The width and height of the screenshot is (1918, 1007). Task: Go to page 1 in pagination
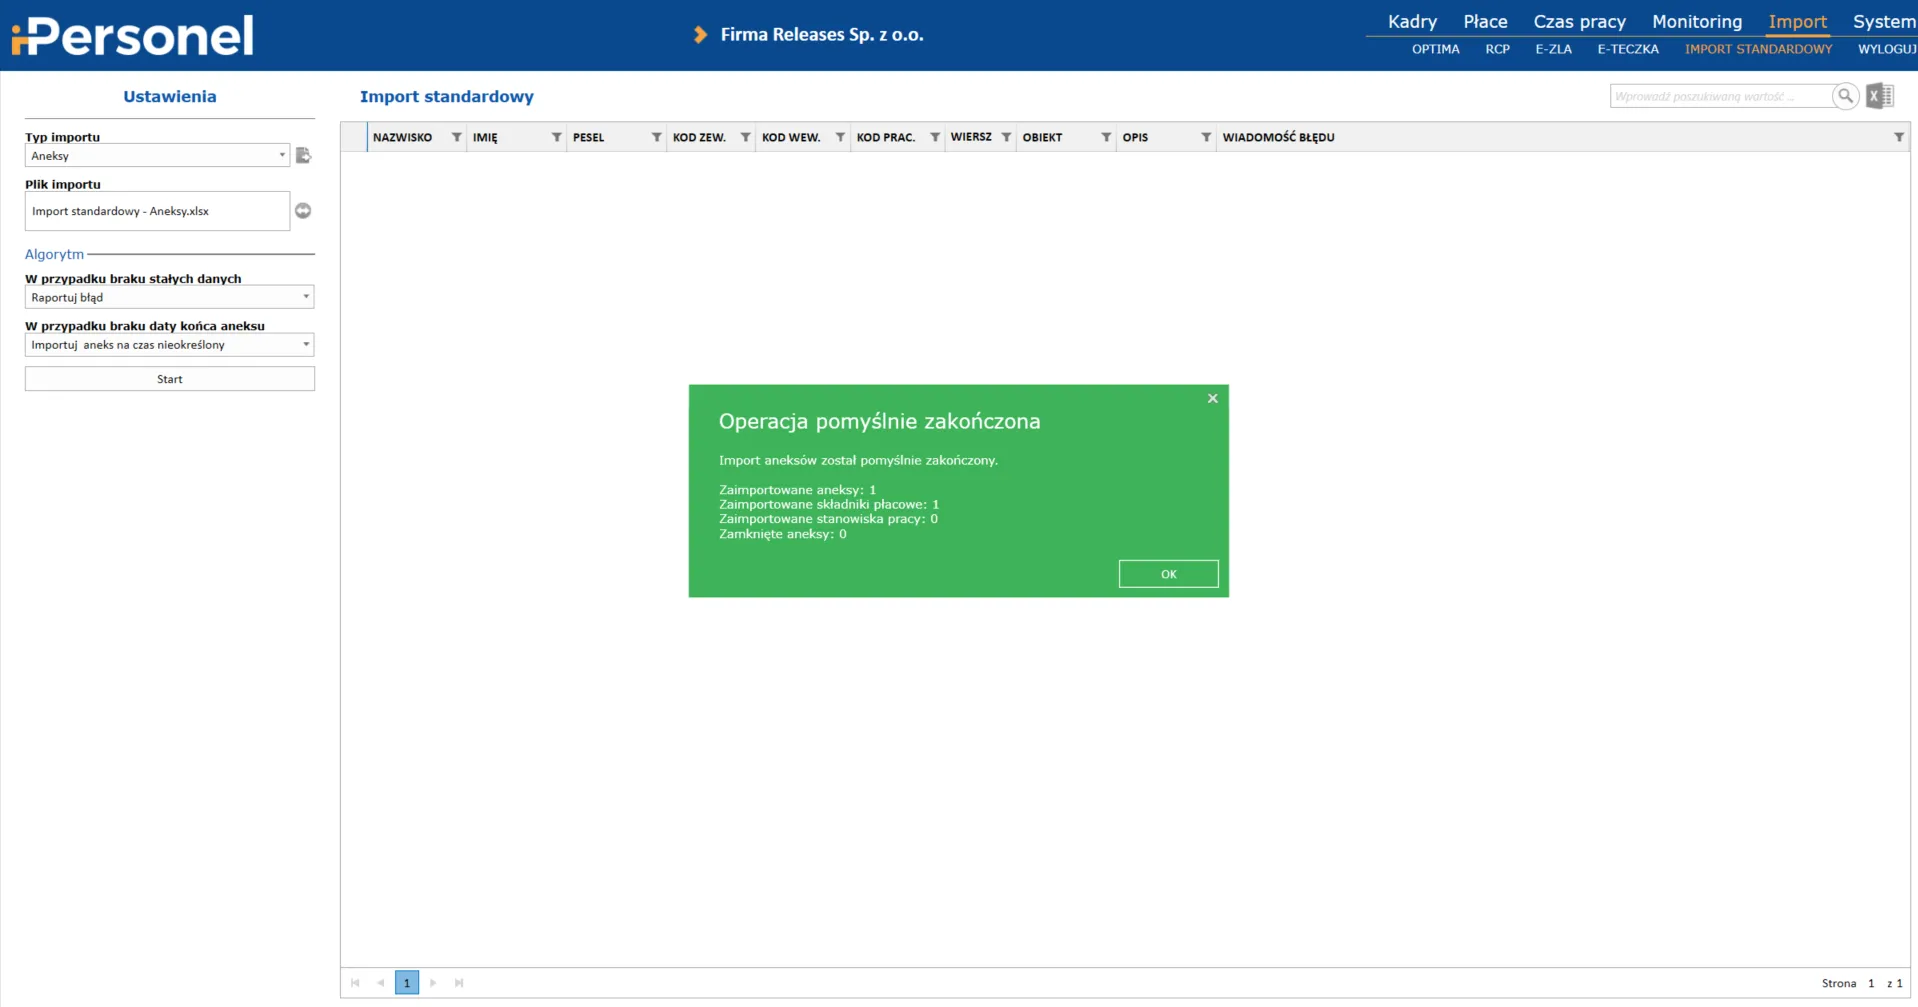pos(407,983)
